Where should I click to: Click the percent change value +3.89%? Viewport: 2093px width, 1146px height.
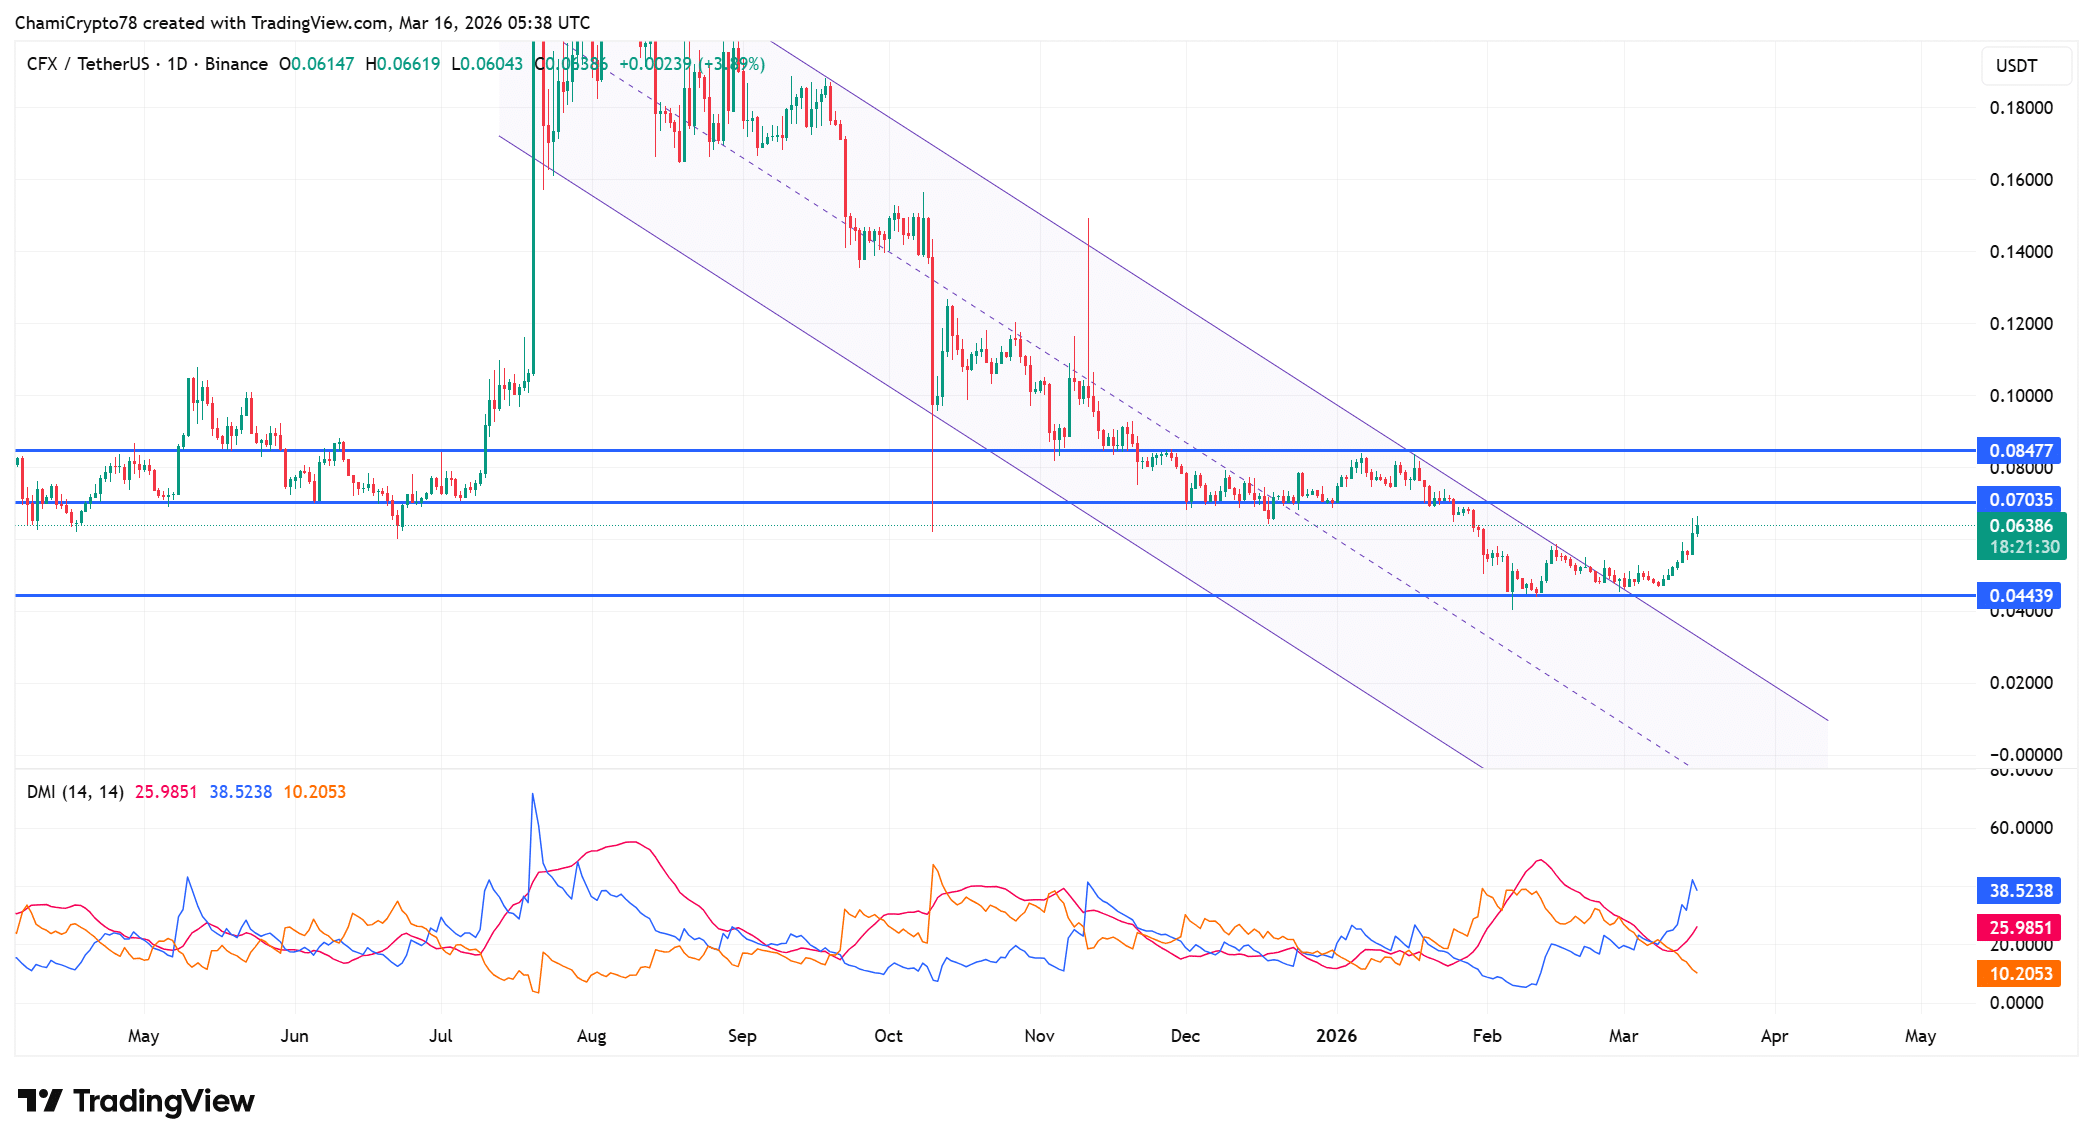(733, 63)
